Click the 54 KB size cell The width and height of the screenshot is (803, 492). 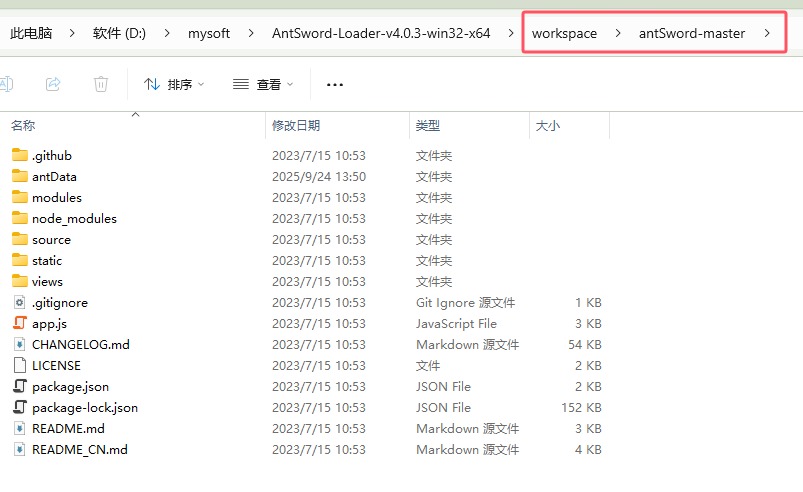pyautogui.click(x=585, y=345)
